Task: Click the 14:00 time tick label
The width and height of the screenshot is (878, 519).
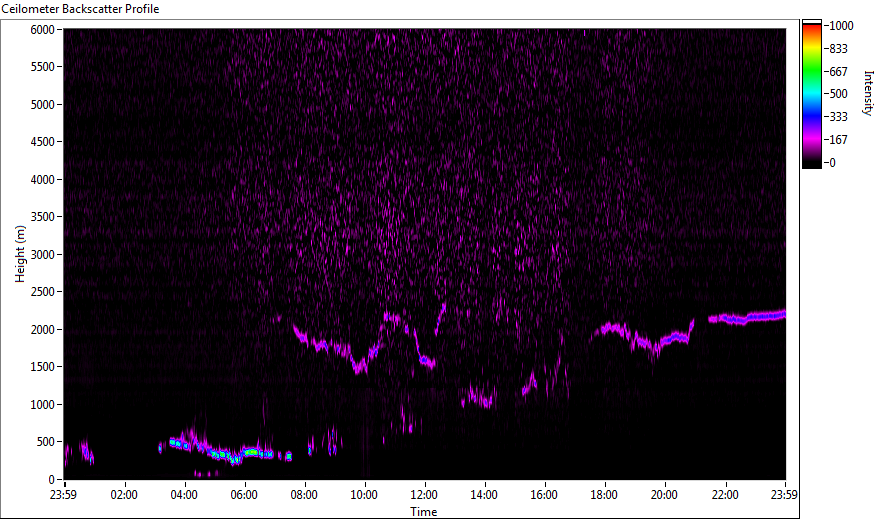Action: click(x=484, y=495)
